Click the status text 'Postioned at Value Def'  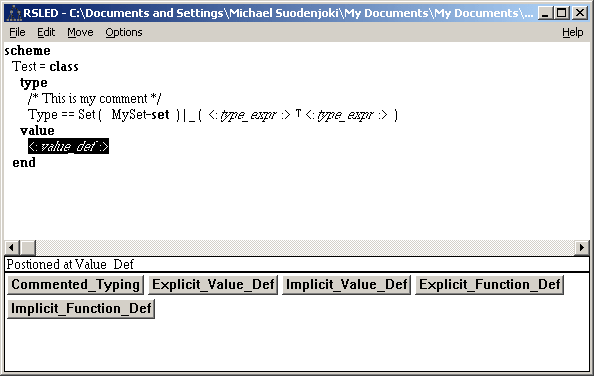point(70,264)
